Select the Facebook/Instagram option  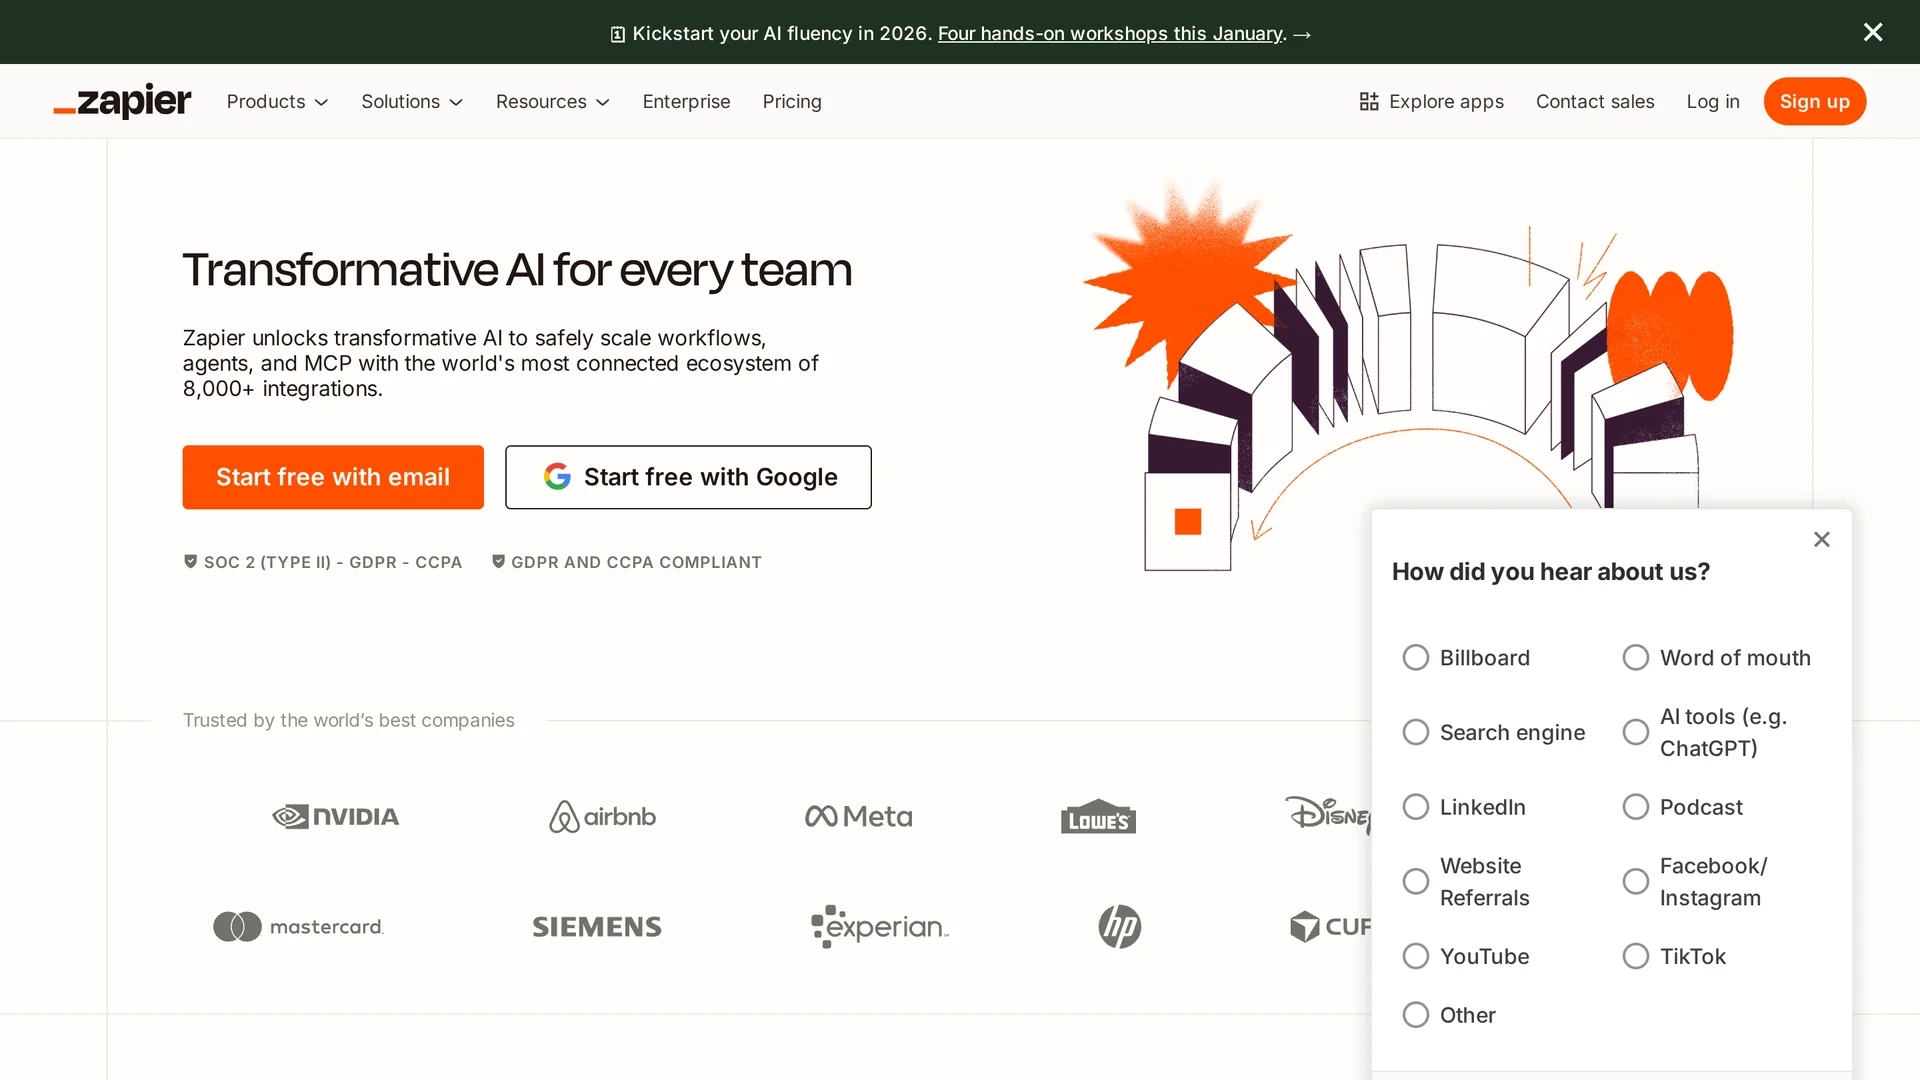coord(1635,882)
